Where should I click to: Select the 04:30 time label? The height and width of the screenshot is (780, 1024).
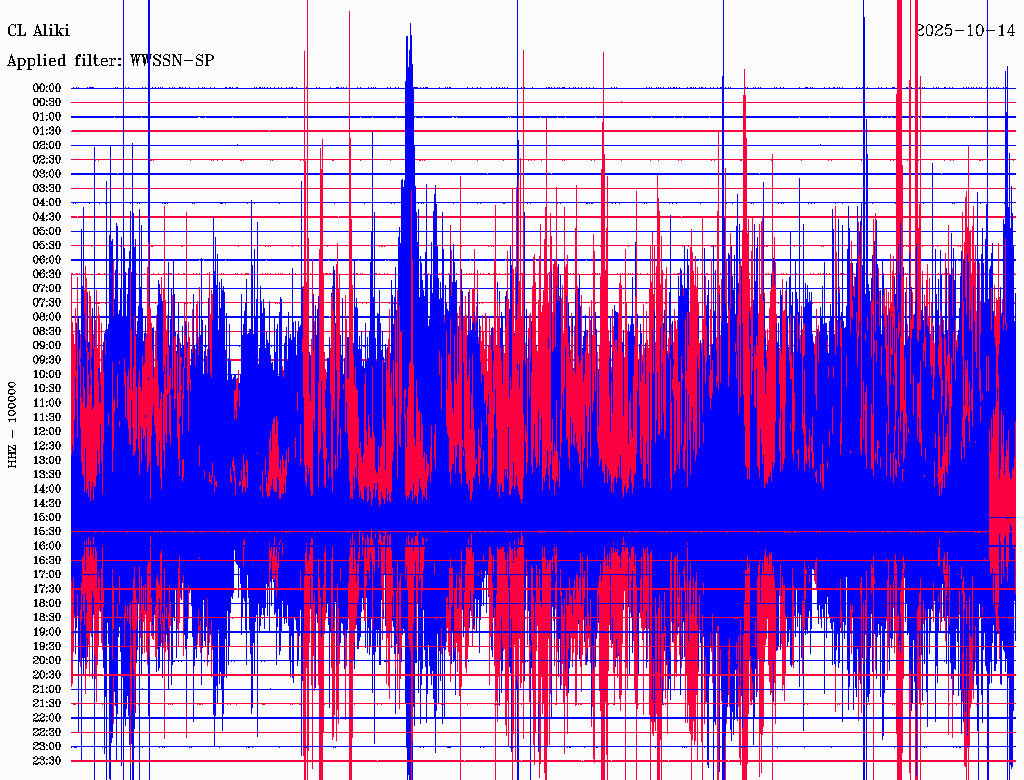(x=47, y=217)
